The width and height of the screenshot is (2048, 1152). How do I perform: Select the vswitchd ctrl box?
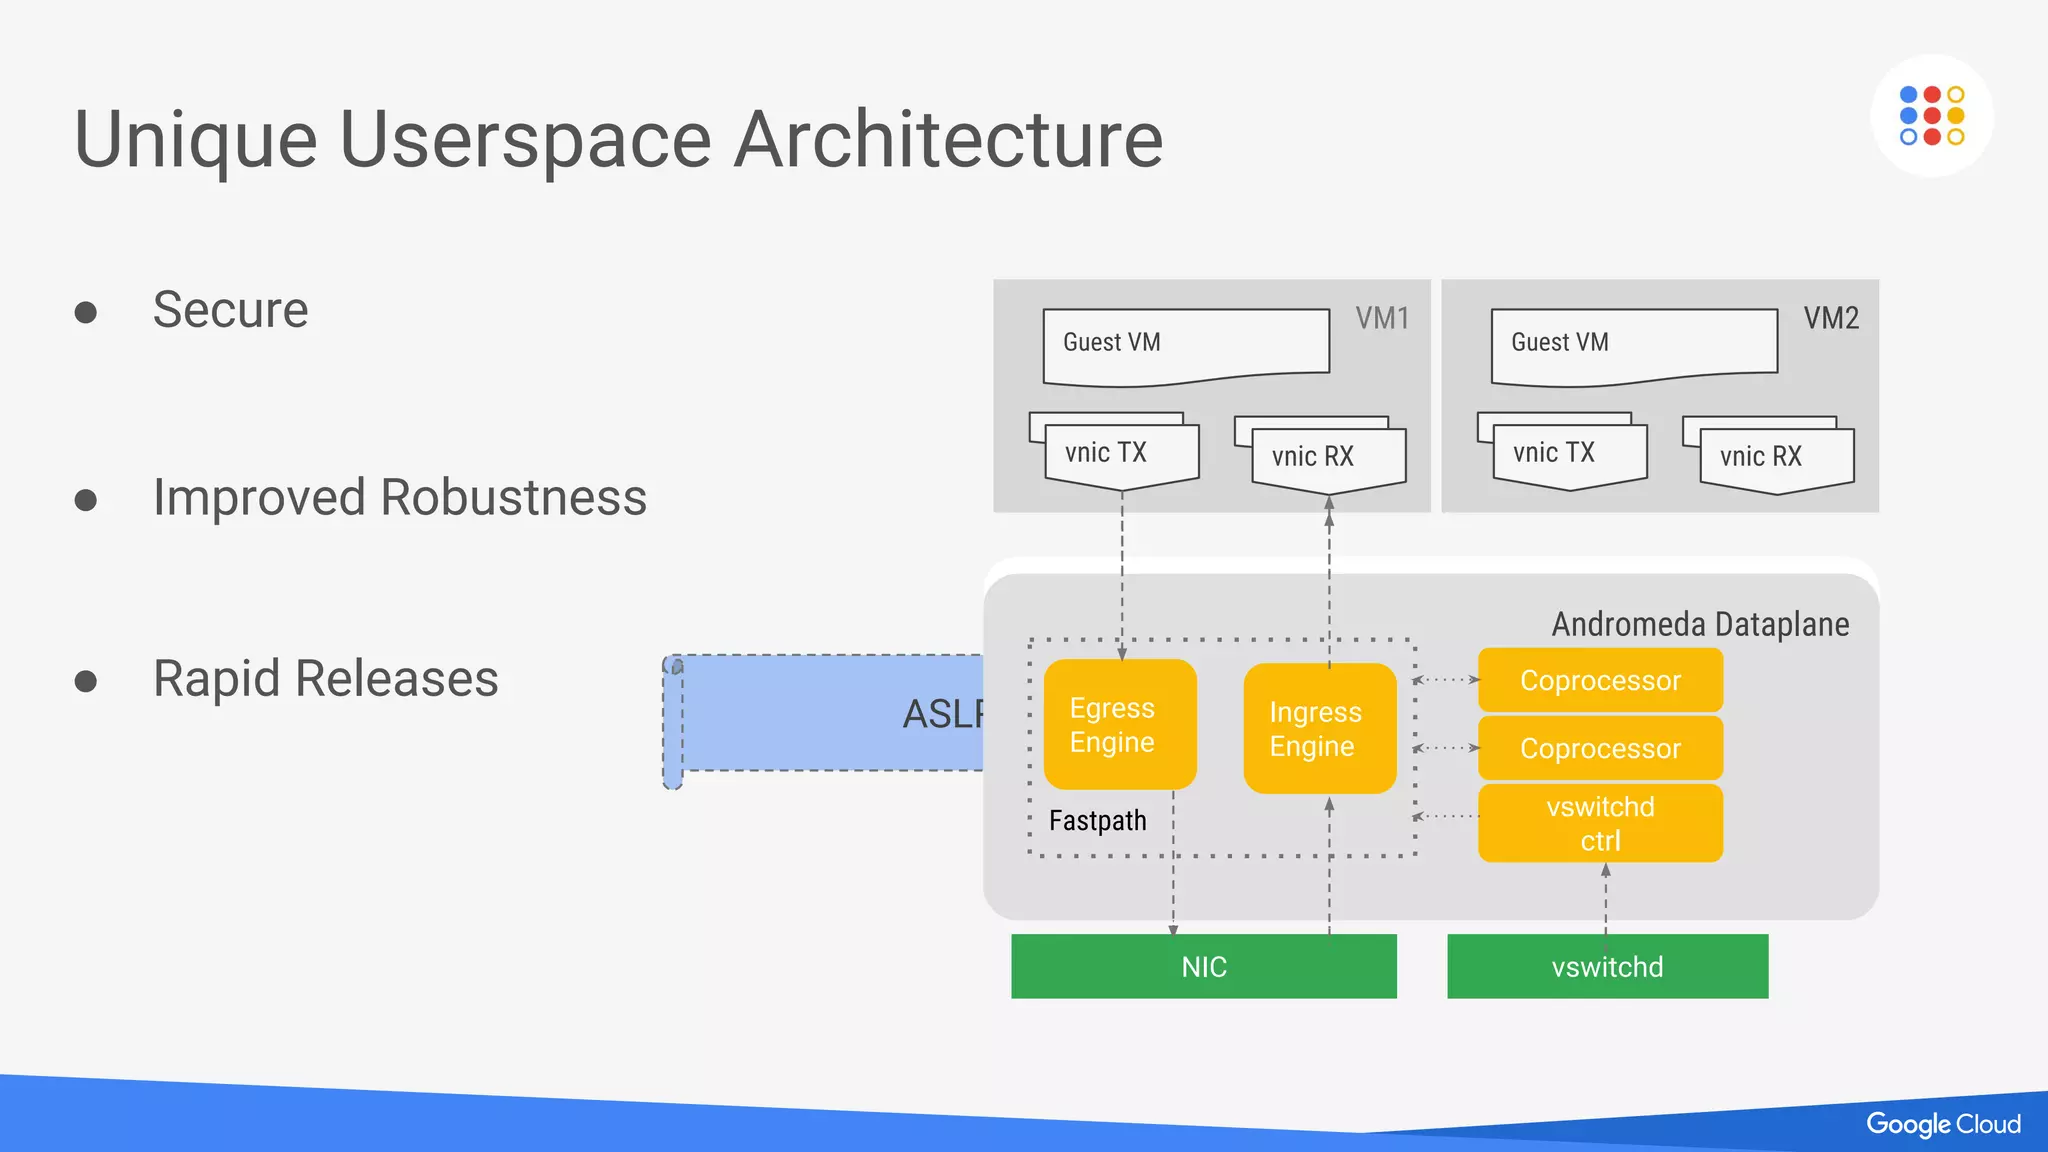click(x=1599, y=823)
